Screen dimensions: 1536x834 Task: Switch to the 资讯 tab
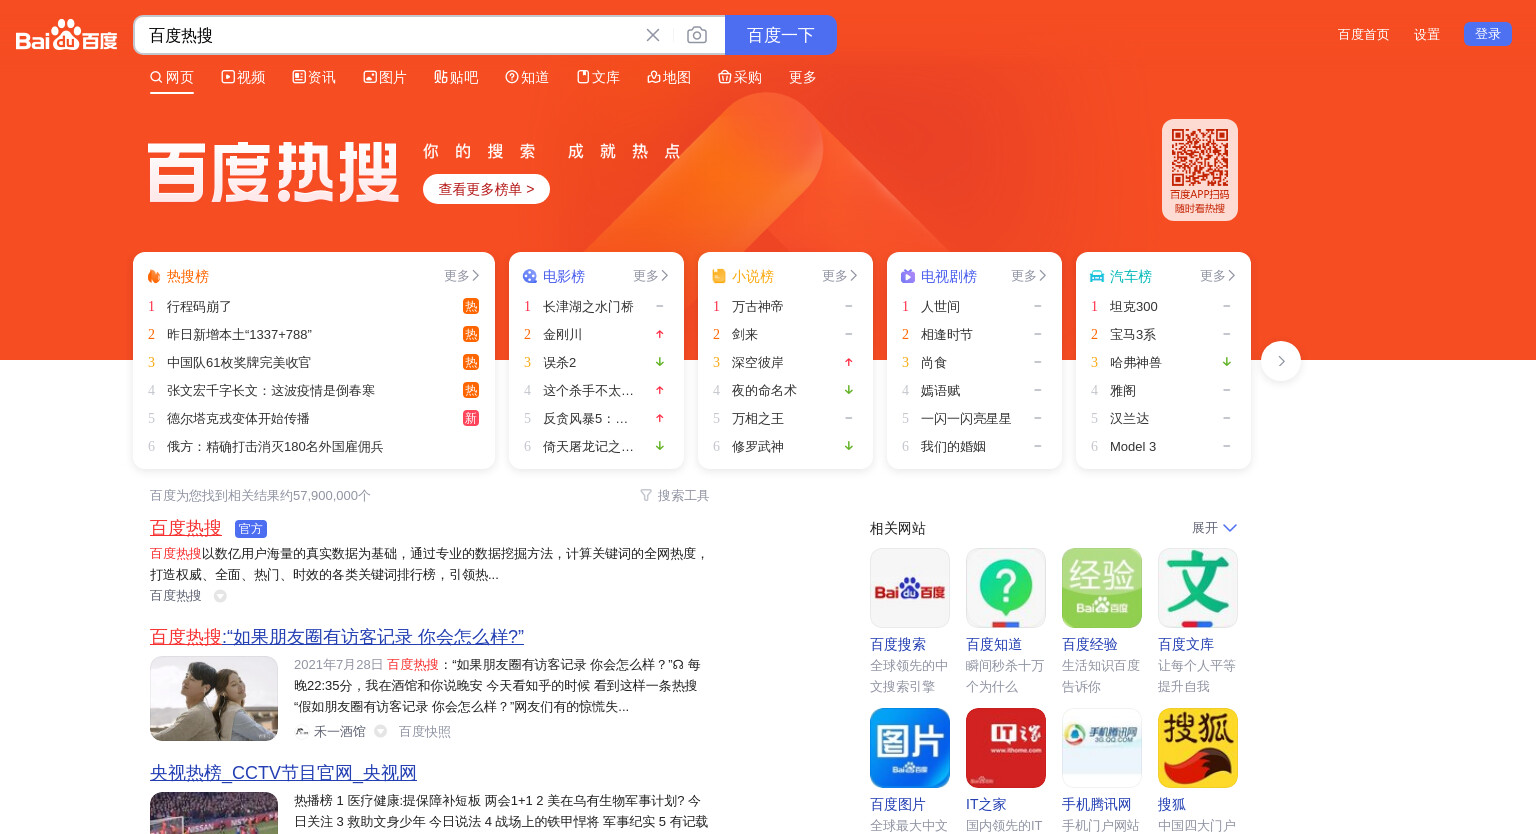click(314, 77)
